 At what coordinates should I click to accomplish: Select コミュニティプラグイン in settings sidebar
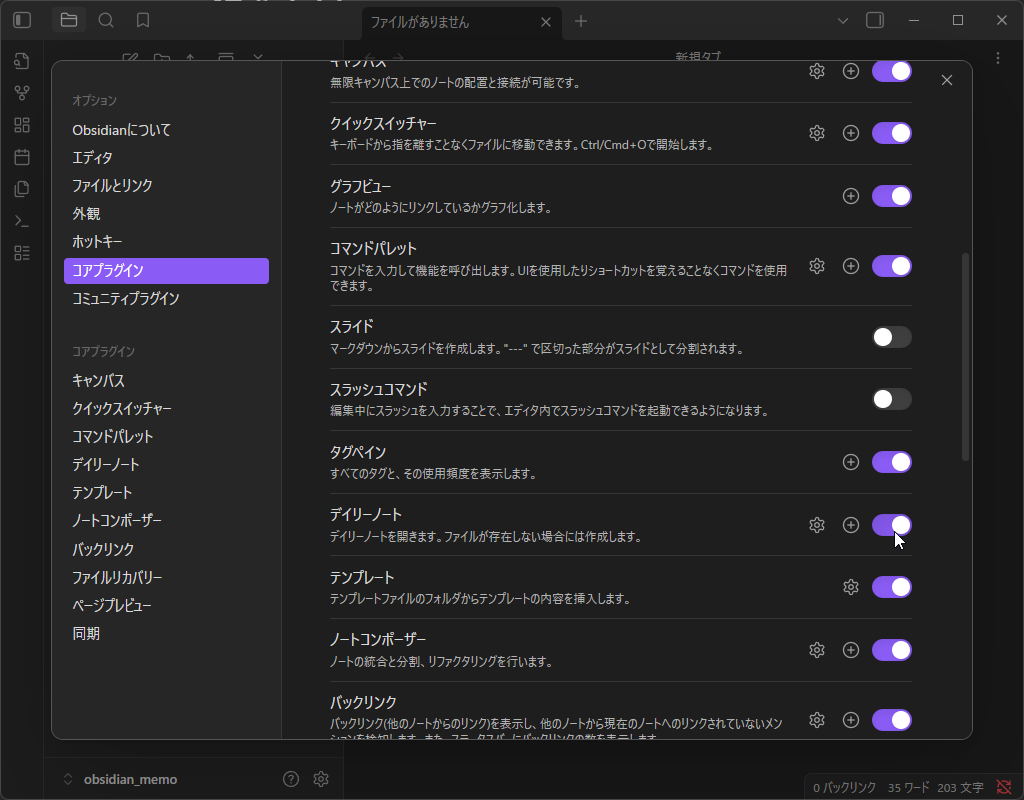tap(126, 298)
